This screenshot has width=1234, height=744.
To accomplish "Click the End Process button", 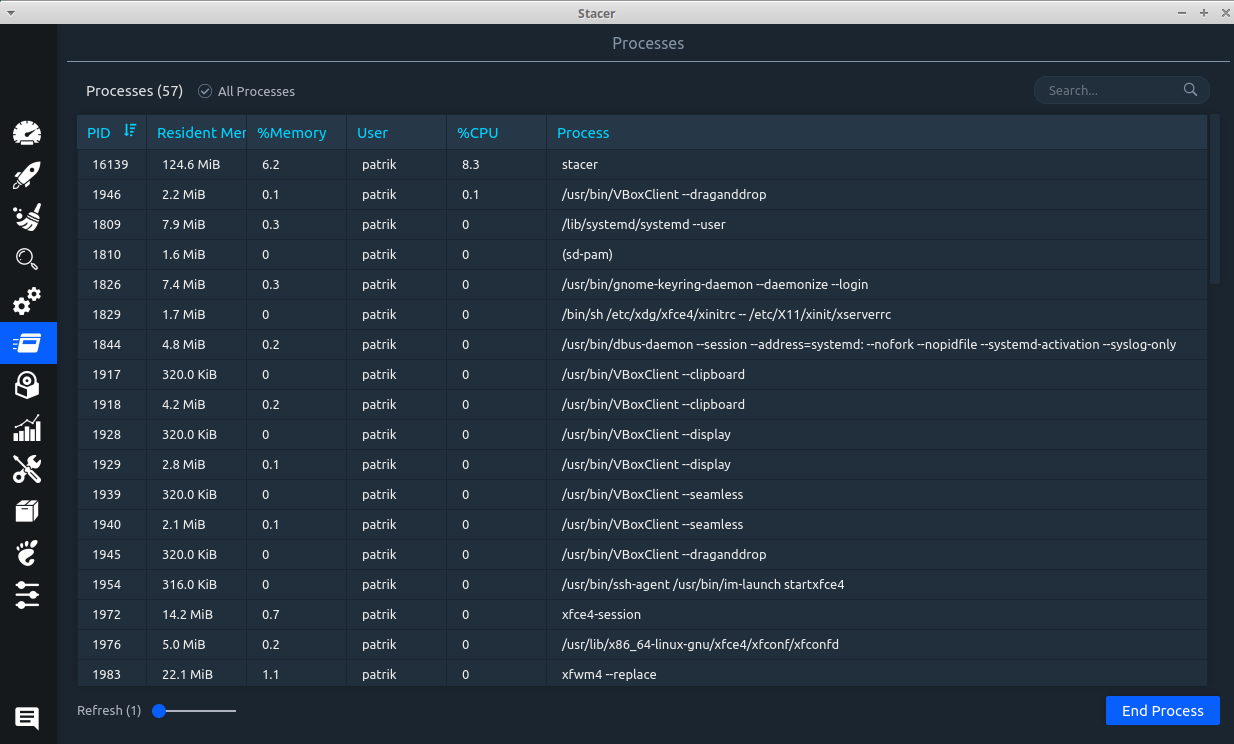I will [x=1162, y=711].
